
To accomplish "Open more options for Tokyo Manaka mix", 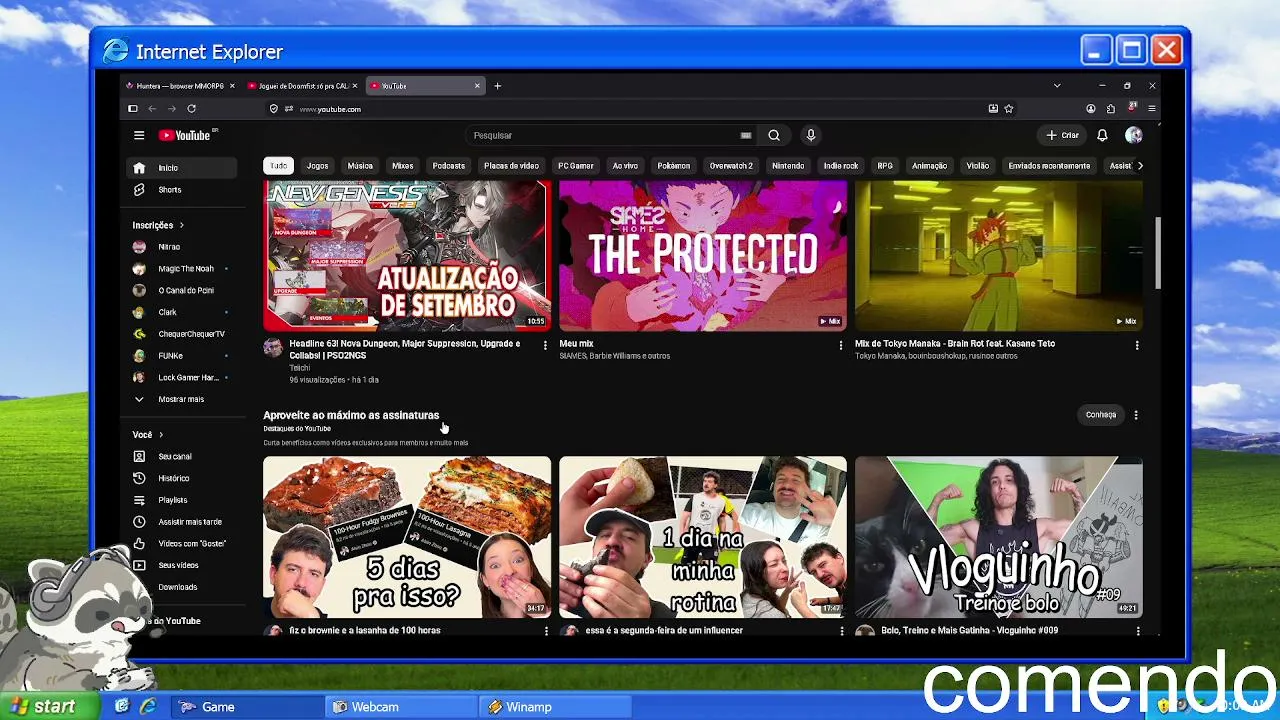I will (1137, 345).
